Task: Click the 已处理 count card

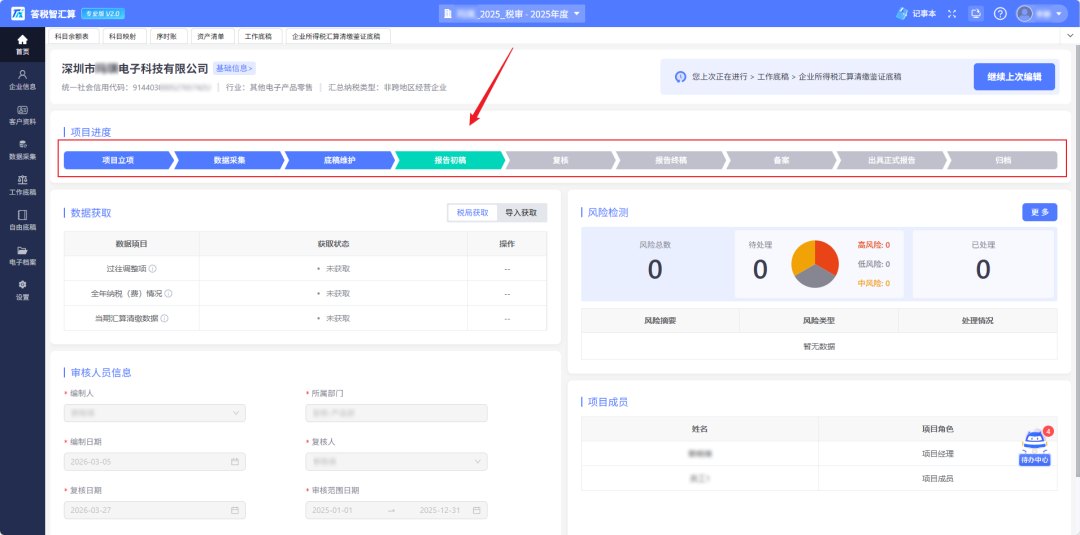Action: (983, 264)
